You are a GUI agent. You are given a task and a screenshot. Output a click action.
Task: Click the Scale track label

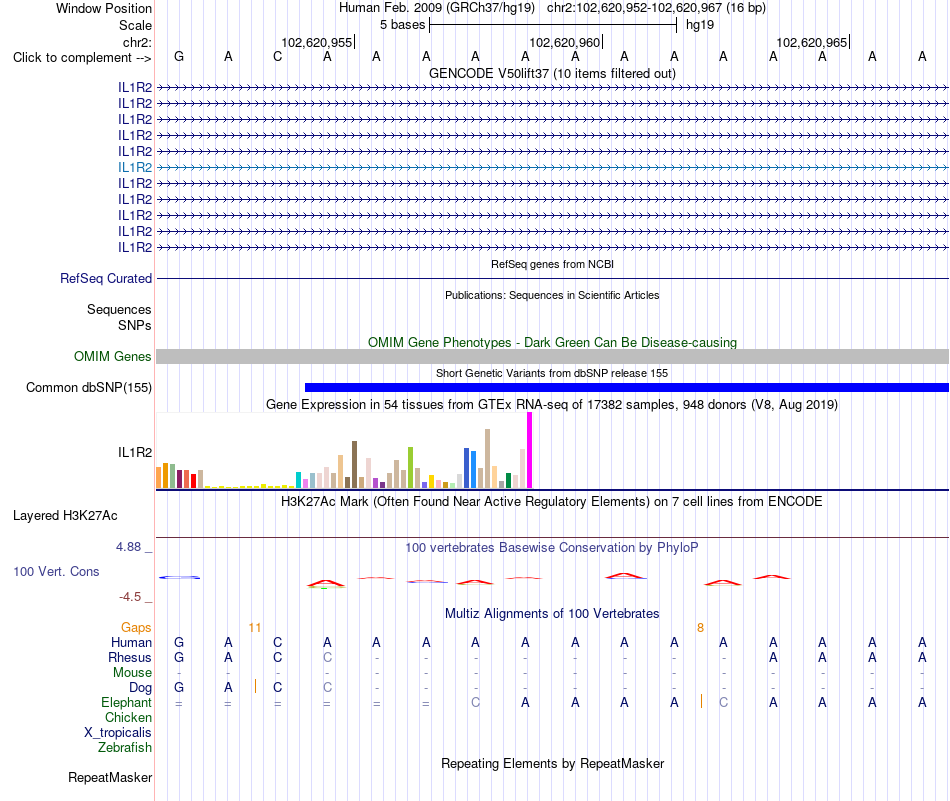[x=135, y=25]
